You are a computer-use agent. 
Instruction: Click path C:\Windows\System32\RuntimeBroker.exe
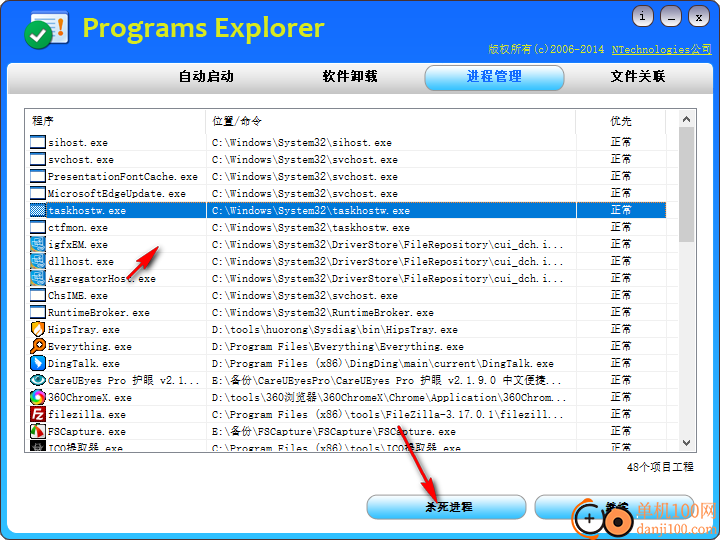tap(323, 312)
